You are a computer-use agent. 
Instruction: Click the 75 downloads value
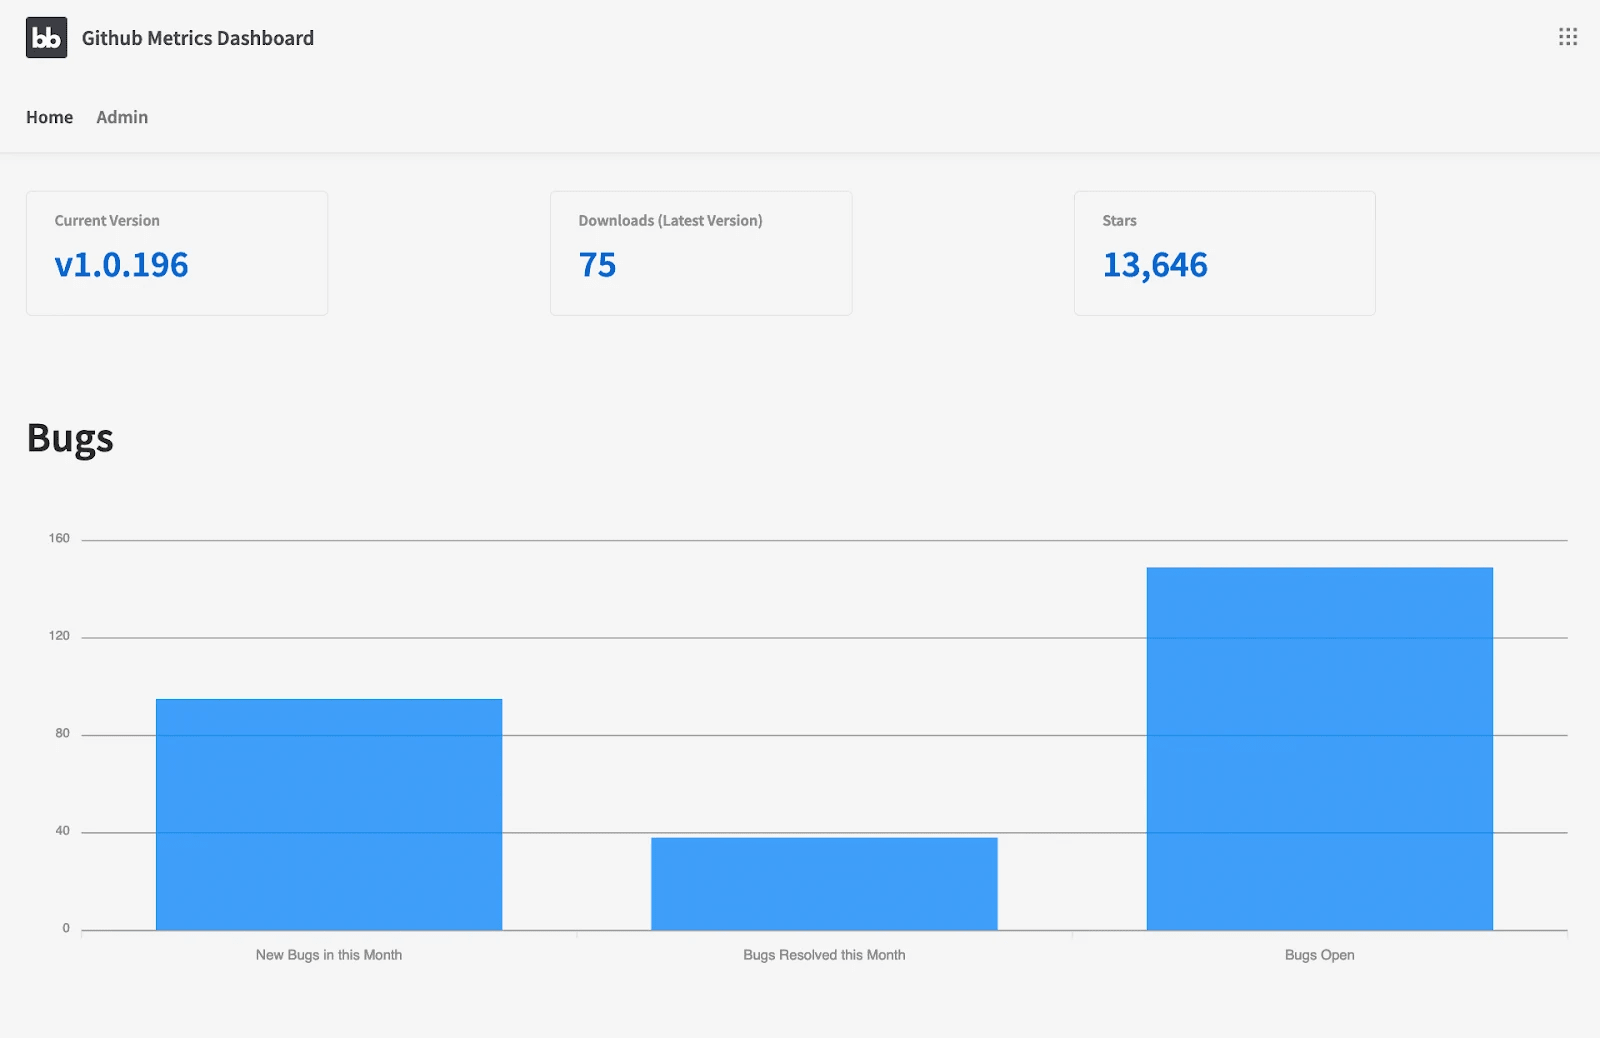(x=597, y=265)
